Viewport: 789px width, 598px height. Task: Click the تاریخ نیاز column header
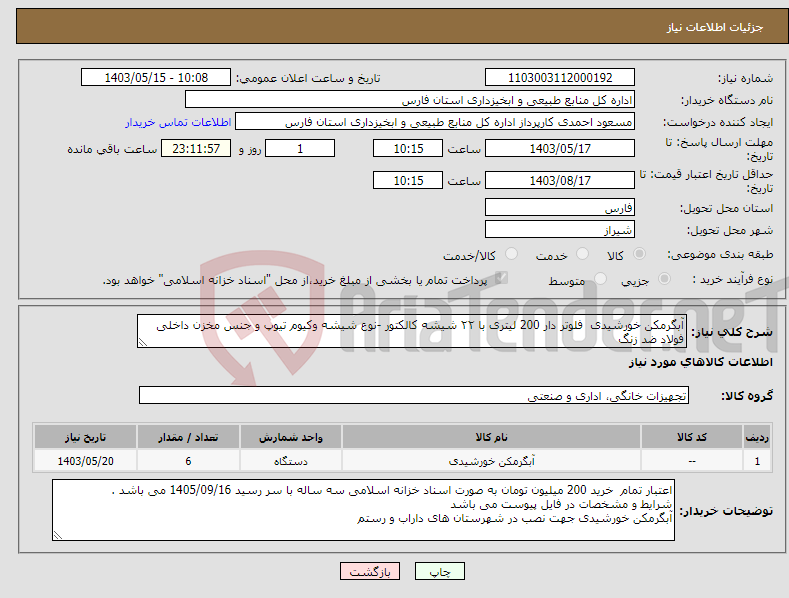click(x=85, y=437)
